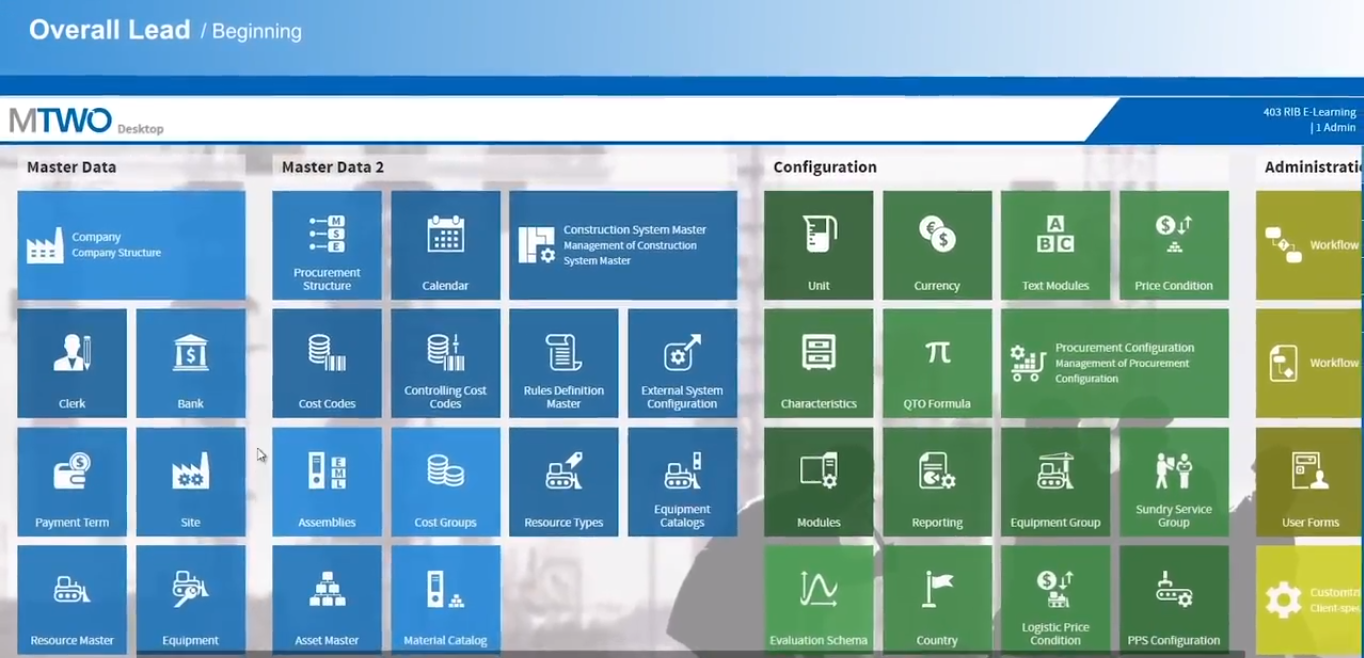Select the QTO Formula icon

click(937, 363)
